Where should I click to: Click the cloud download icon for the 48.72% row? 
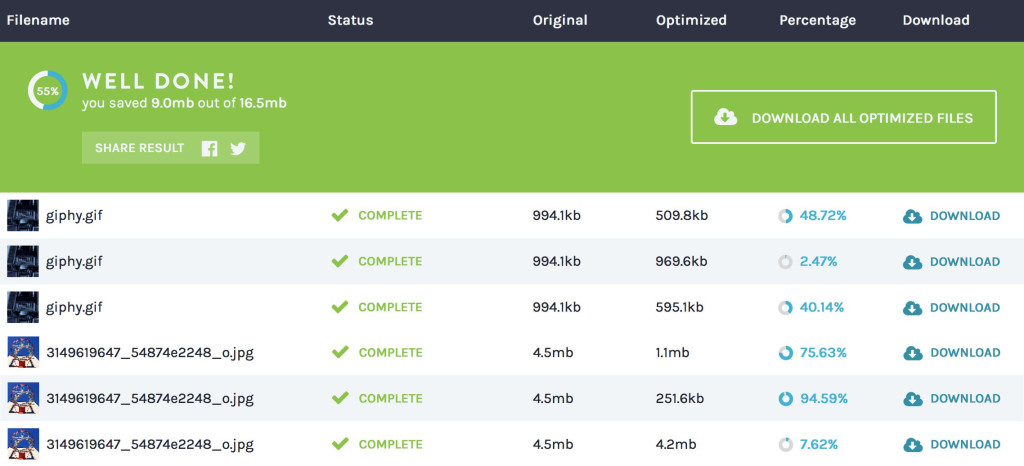point(912,216)
